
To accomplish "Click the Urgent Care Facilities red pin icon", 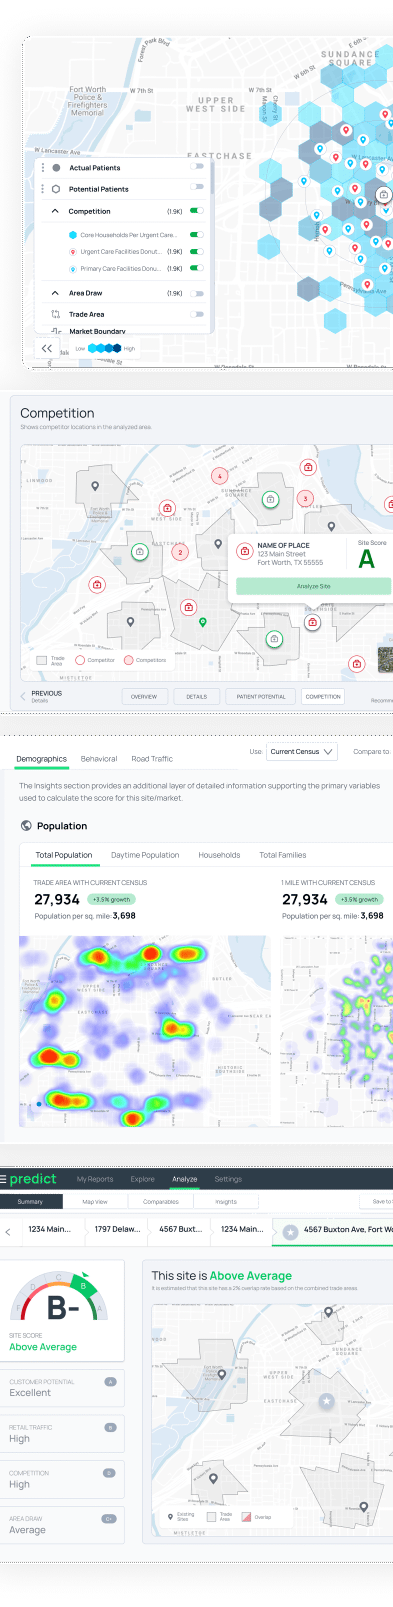I will tap(73, 252).
